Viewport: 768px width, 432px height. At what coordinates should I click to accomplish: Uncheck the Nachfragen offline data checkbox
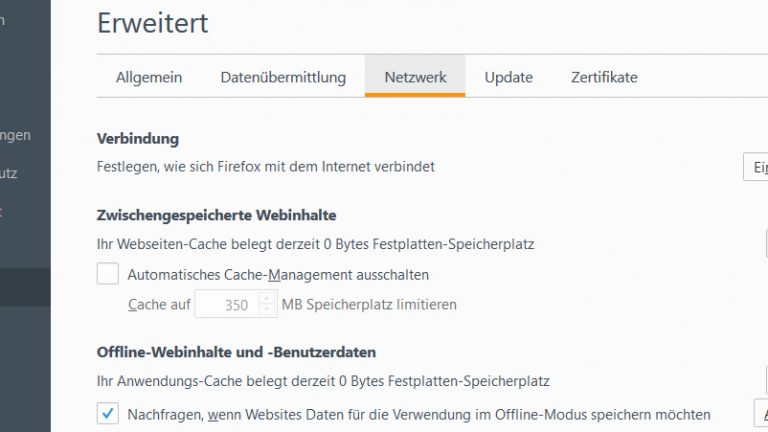tap(108, 413)
